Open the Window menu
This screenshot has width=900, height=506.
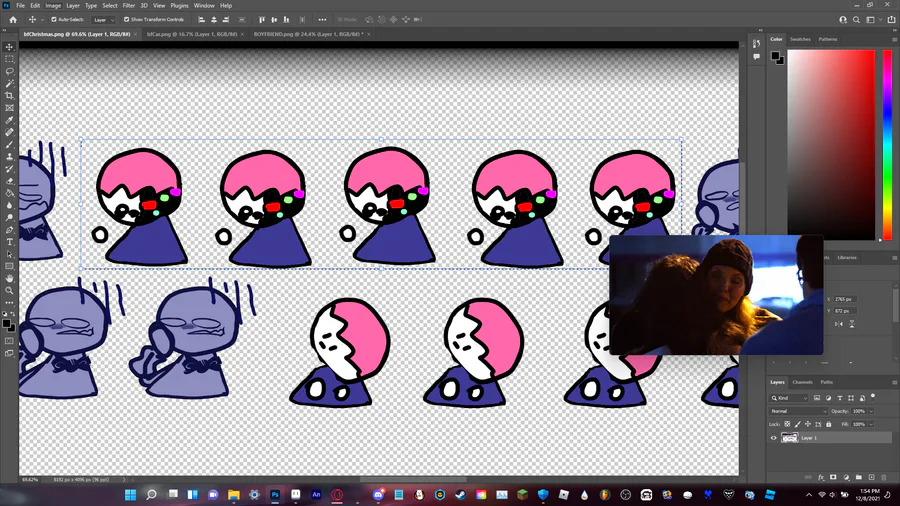click(204, 6)
